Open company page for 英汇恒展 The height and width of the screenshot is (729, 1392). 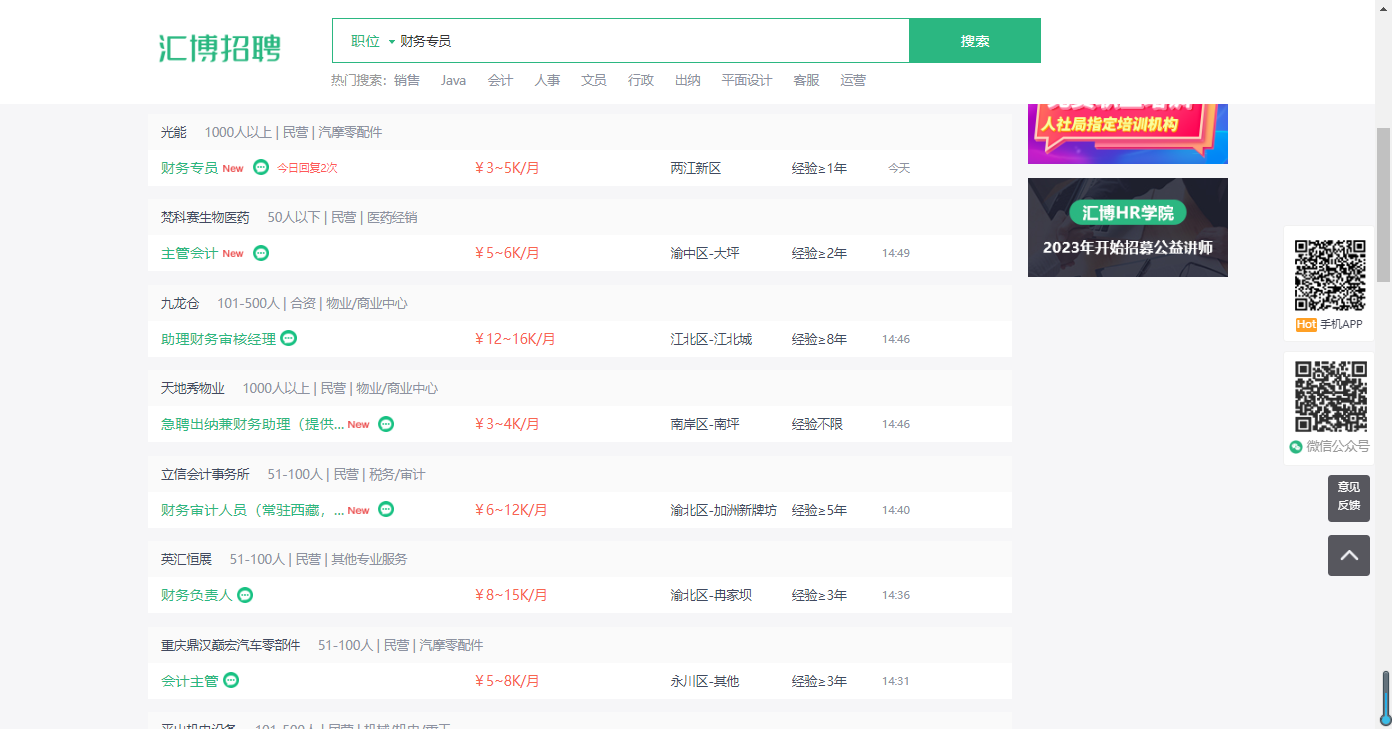pyautogui.click(x=187, y=559)
